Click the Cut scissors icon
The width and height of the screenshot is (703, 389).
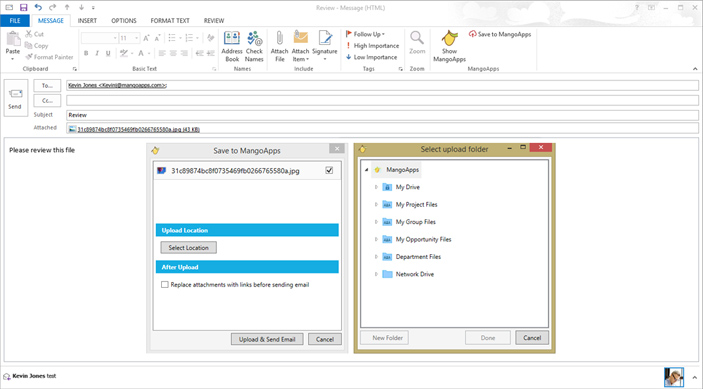[29, 34]
